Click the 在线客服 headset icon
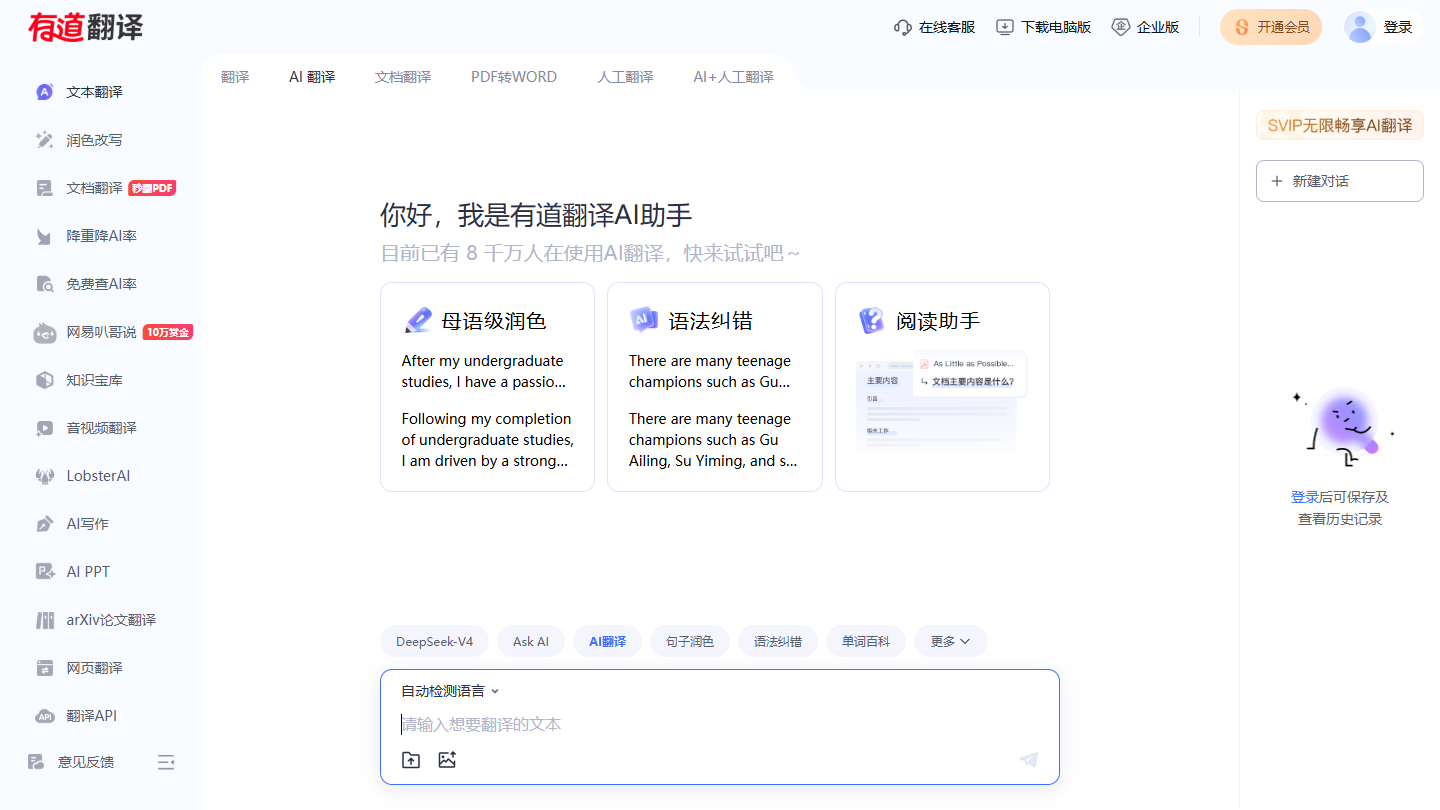Viewport: 1440px width, 810px height. 903,27
